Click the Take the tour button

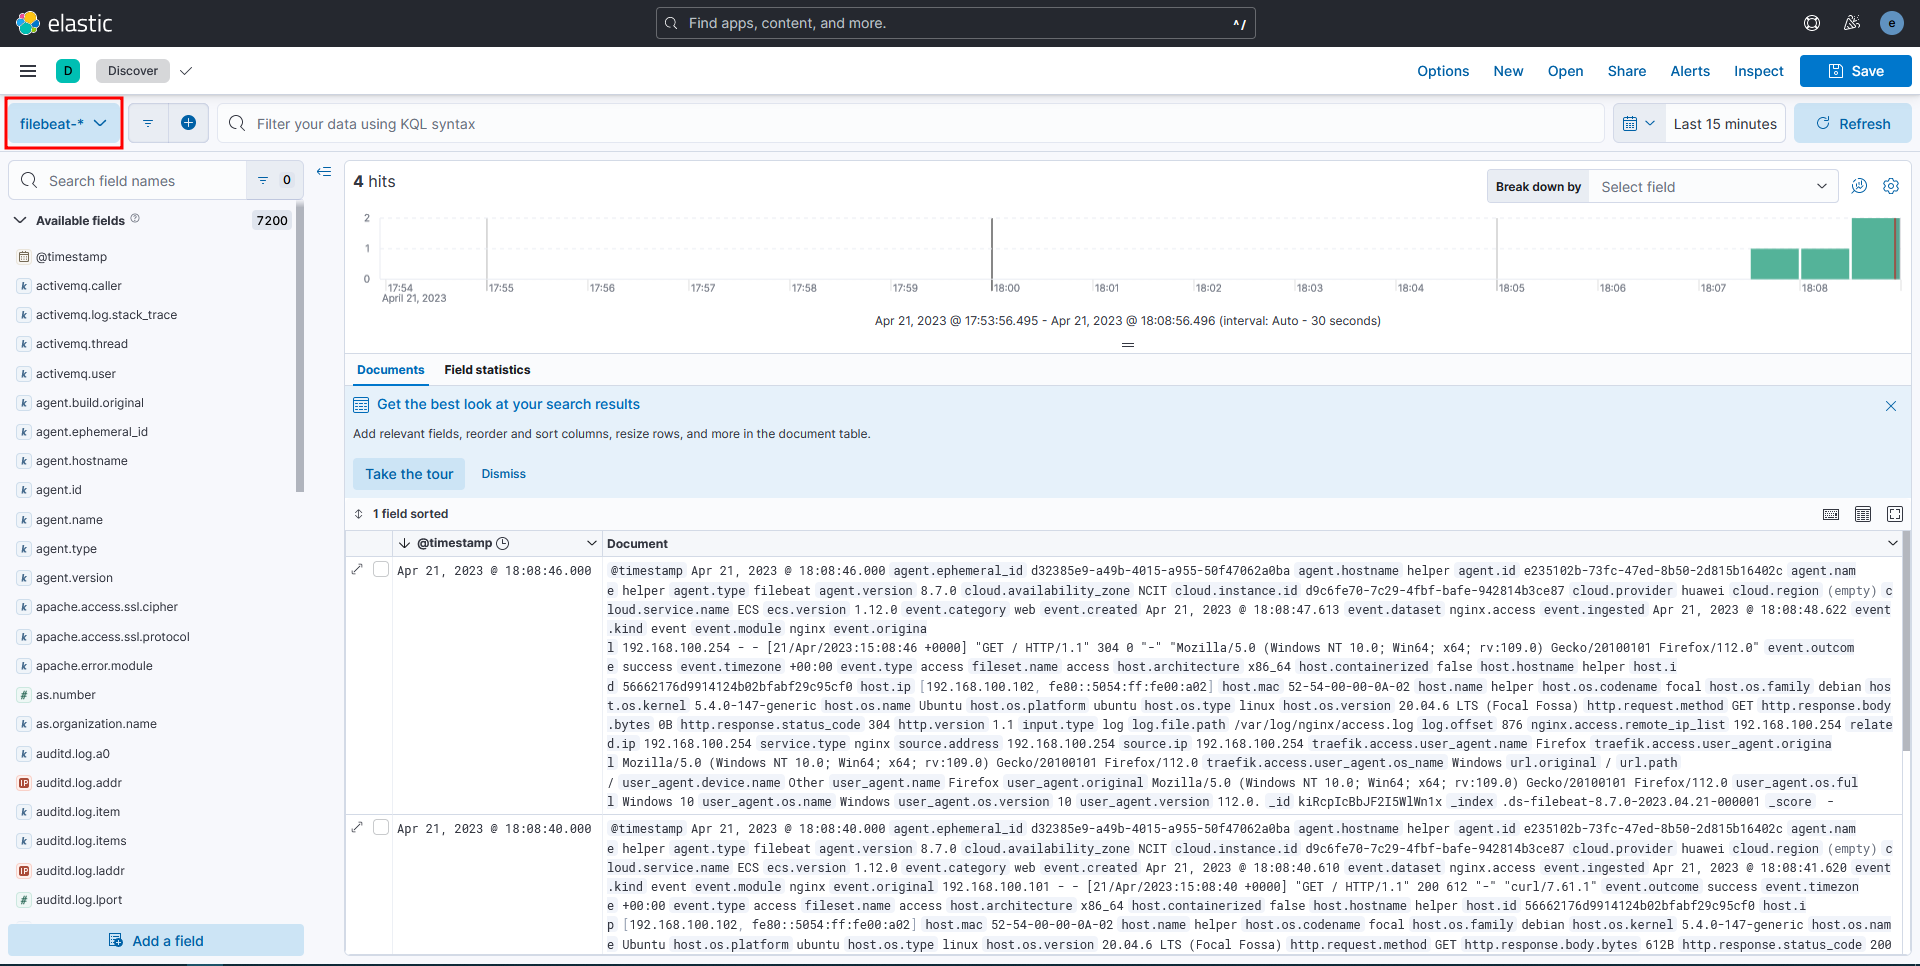coord(409,474)
